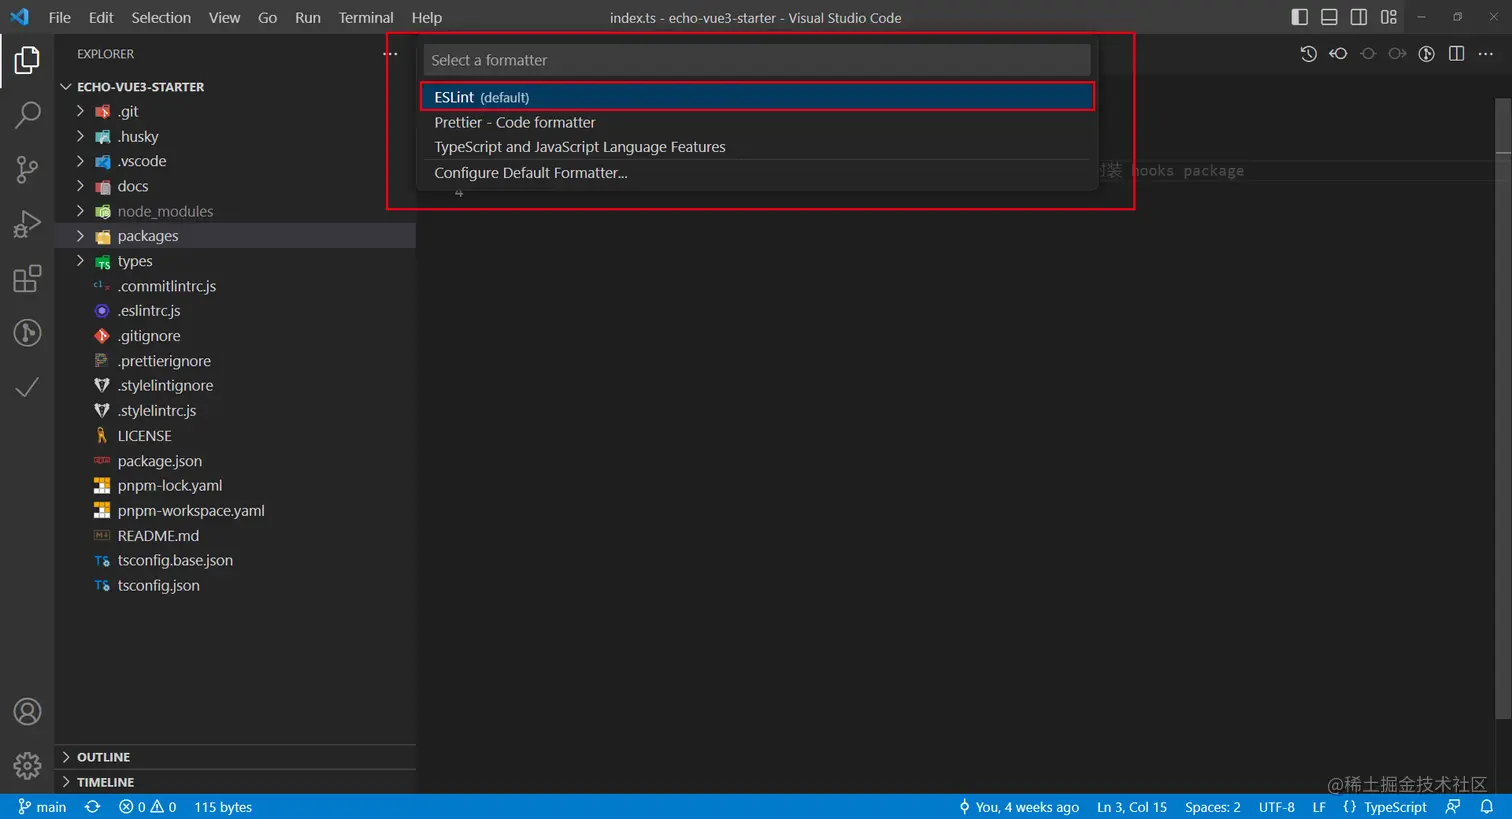The width and height of the screenshot is (1512, 819).
Task: Open the Accounts menu icon
Action: (x=27, y=712)
